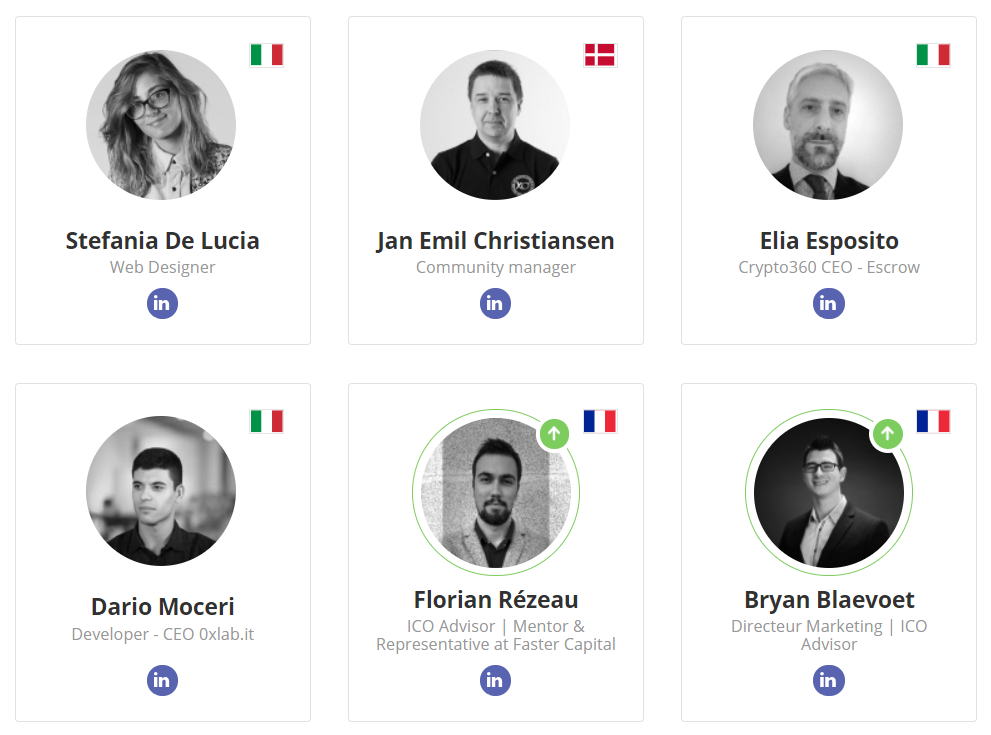This screenshot has width=991, height=735.
Task: Click the green arrow badge on Bryan Blaevoet
Action: [x=887, y=434]
